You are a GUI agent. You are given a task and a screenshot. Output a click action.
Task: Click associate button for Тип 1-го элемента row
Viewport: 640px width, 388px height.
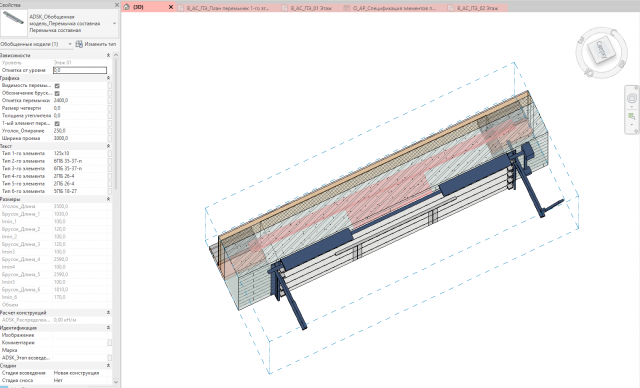point(109,153)
